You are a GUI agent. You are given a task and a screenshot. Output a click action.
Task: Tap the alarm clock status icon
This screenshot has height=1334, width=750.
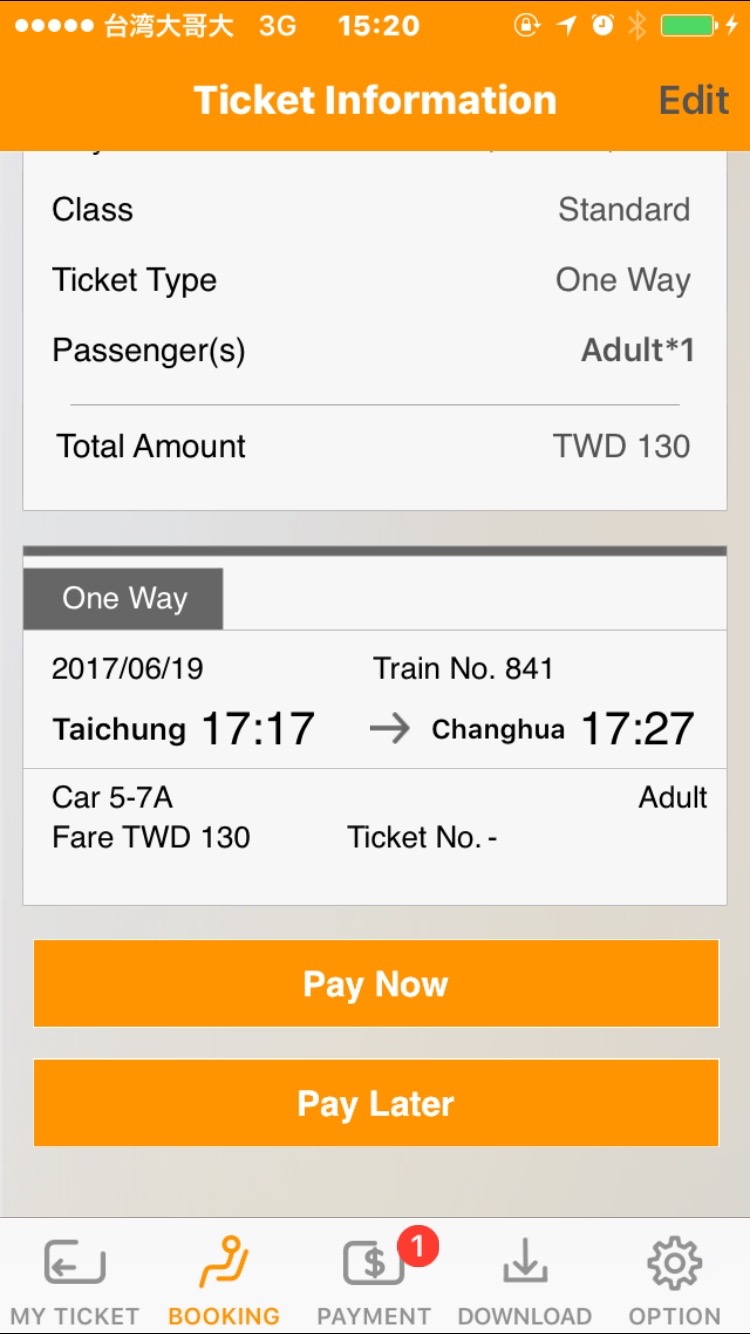click(603, 26)
